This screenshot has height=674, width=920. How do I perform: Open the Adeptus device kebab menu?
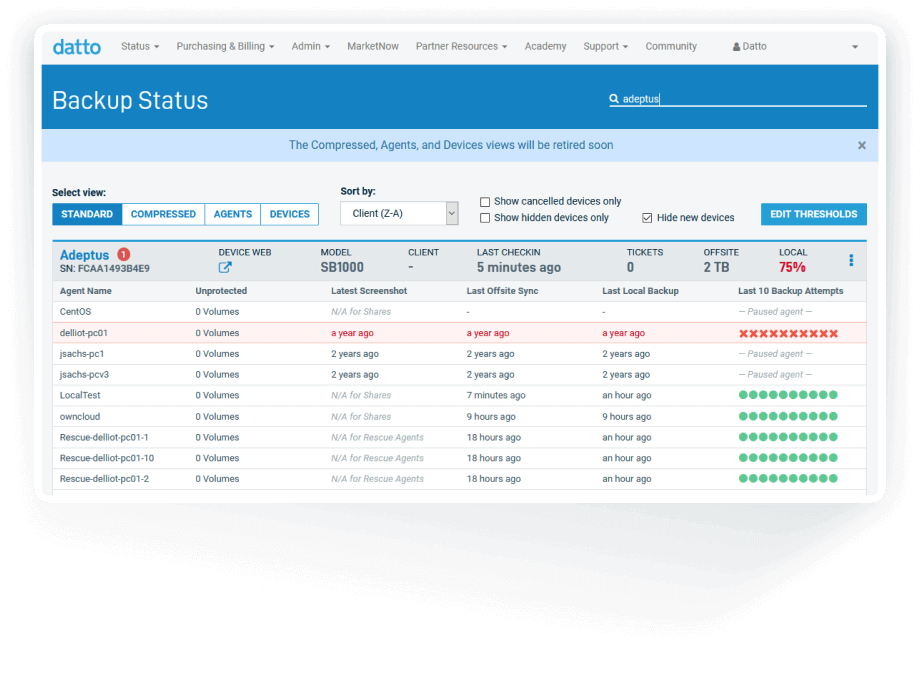(851, 261)
